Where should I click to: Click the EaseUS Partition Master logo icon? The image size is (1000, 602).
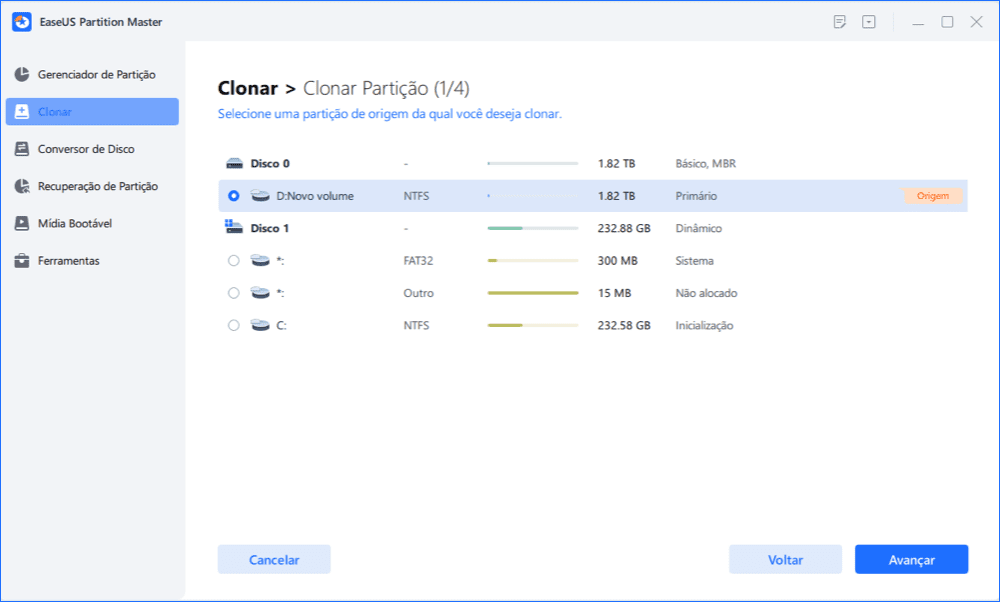(22, 22)
